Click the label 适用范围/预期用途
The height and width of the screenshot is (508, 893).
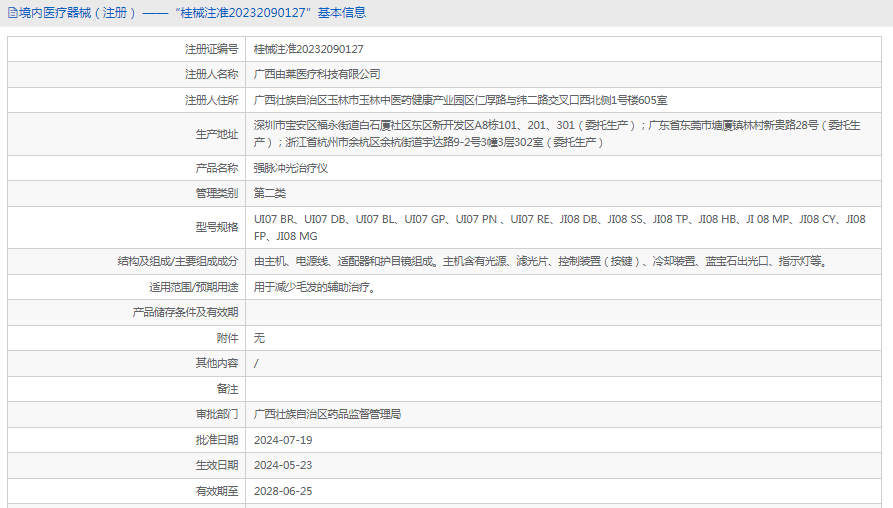[194, 287]
